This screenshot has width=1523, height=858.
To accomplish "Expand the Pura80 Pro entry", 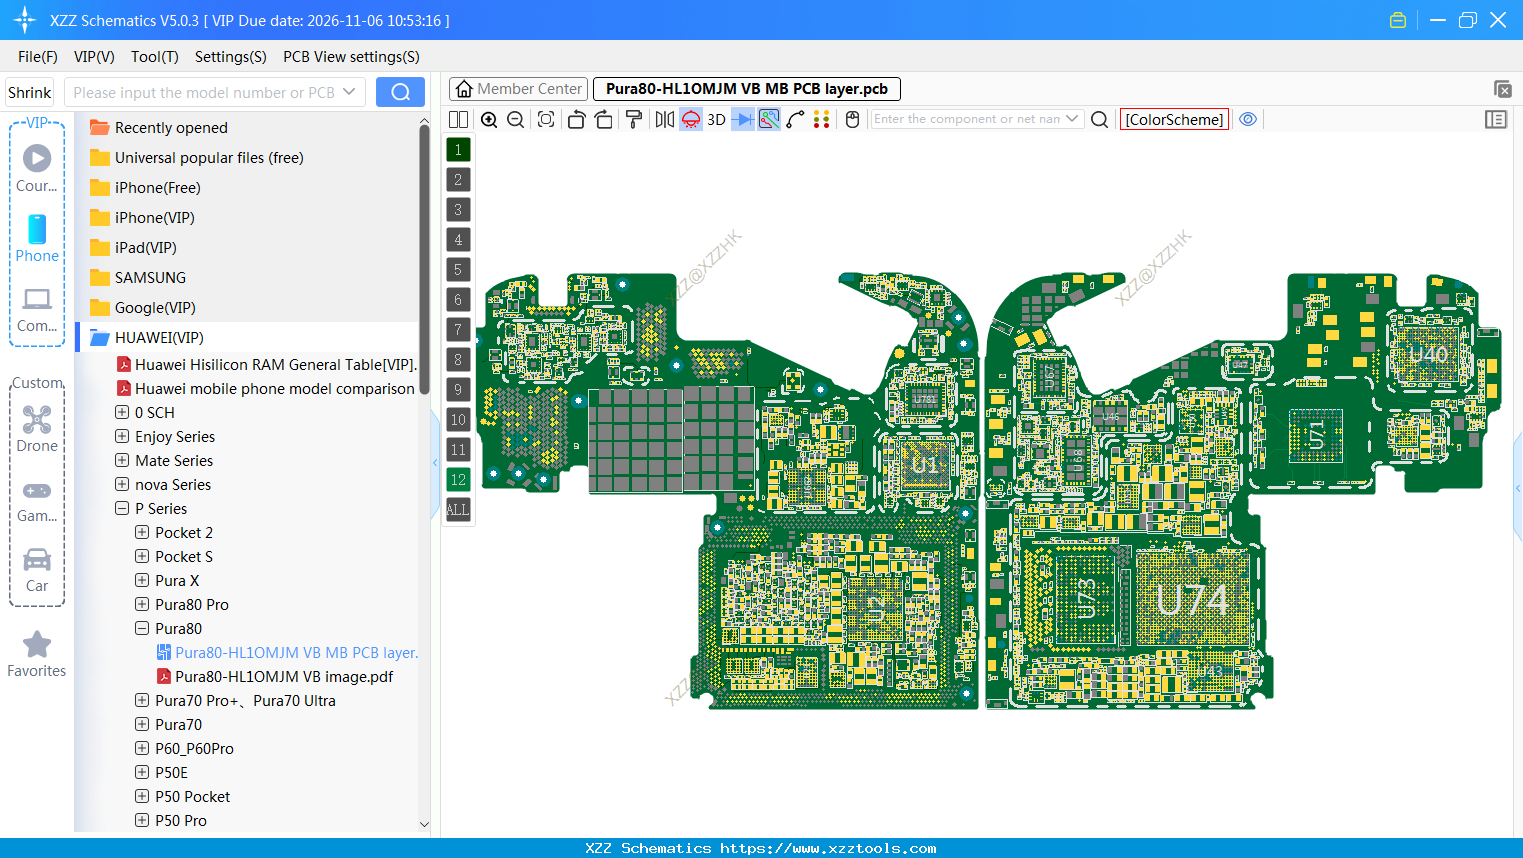I will coord(141,604).
